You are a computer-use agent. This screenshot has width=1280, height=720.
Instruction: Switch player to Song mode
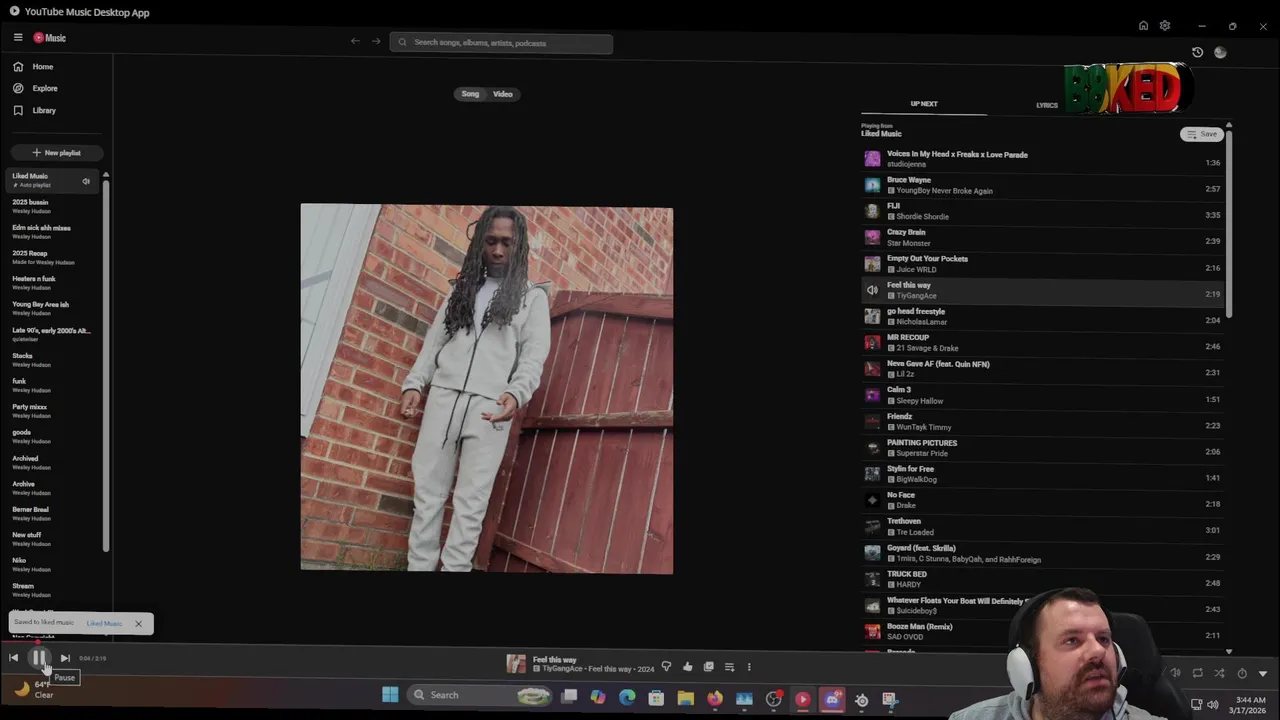[x=470, y=94]
